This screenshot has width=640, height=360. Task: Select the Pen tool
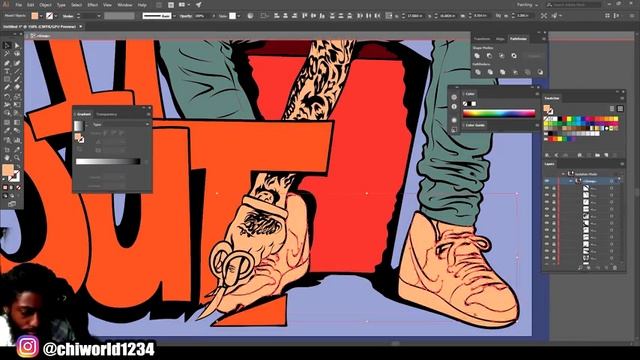click(x=7, y=63)
